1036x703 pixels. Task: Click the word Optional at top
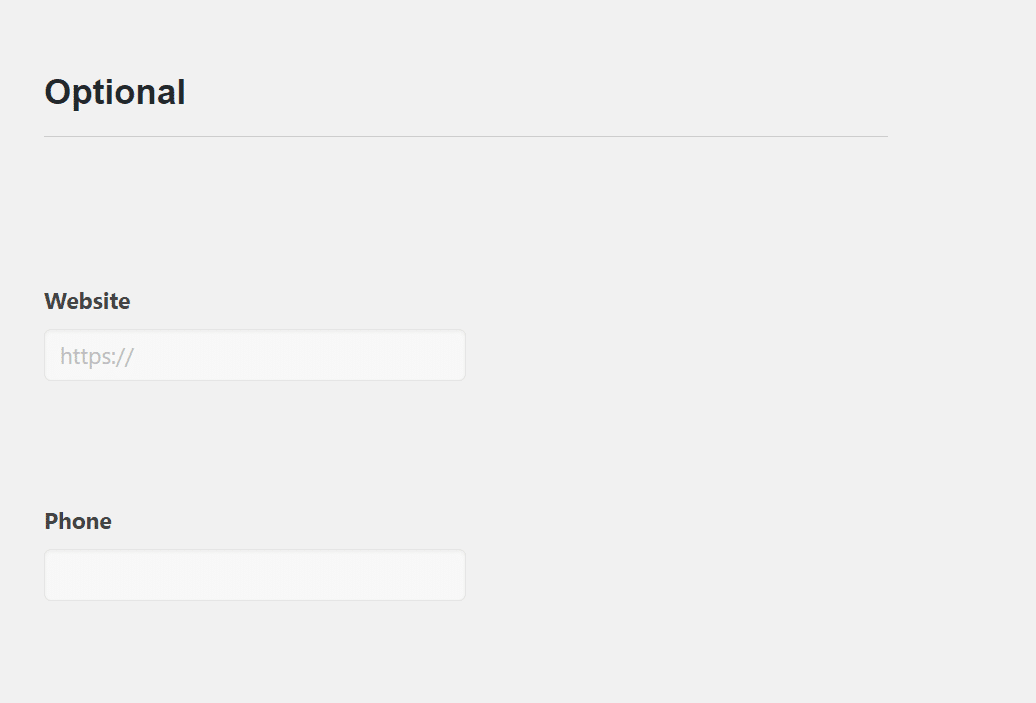click(115, 92)
